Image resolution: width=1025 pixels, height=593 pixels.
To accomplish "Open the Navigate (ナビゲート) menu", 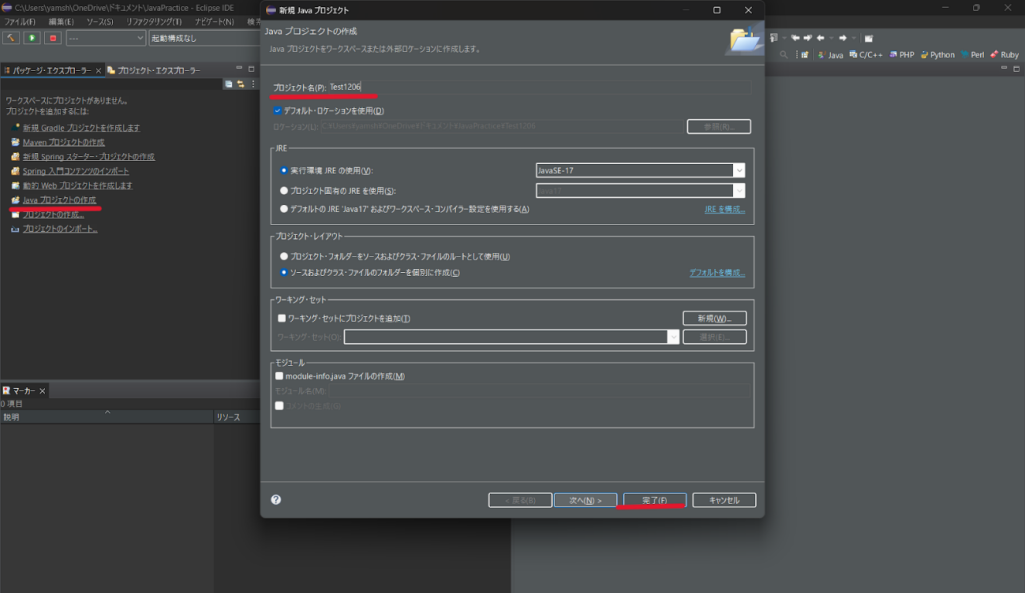I will coord(214,22).
